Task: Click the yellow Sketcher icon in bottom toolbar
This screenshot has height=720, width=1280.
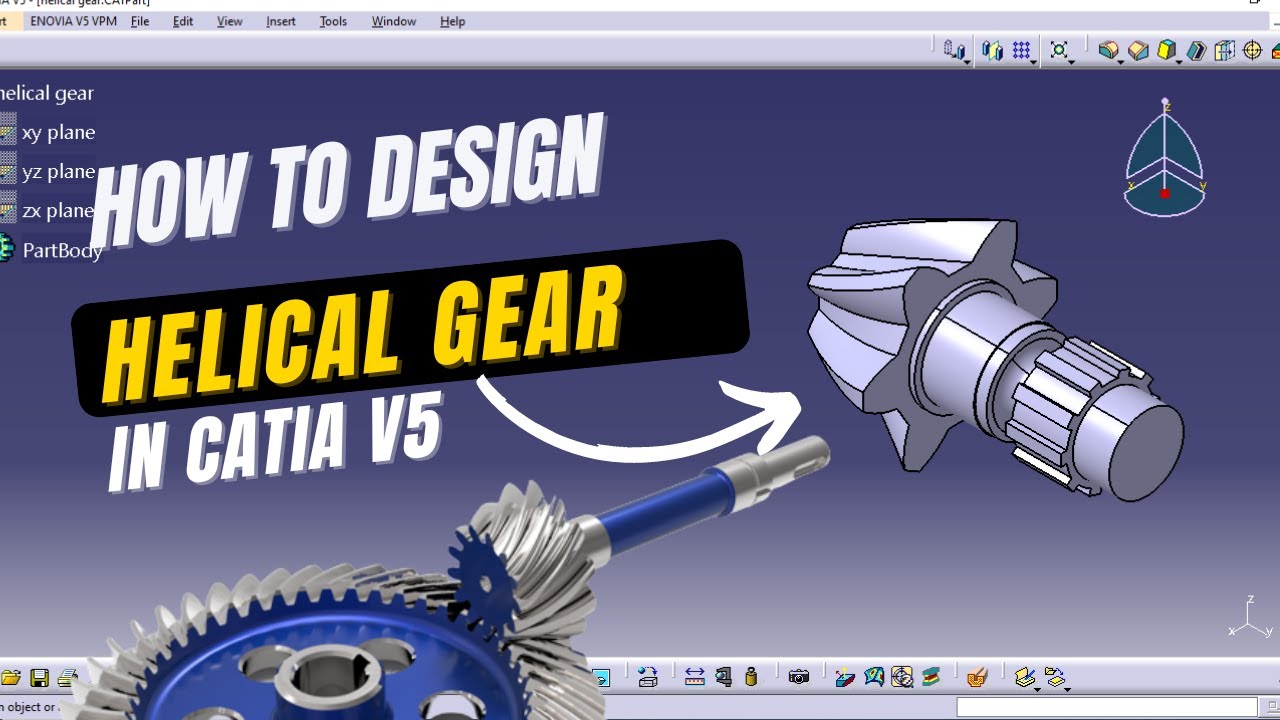Action: click(x=1024, y=677)
